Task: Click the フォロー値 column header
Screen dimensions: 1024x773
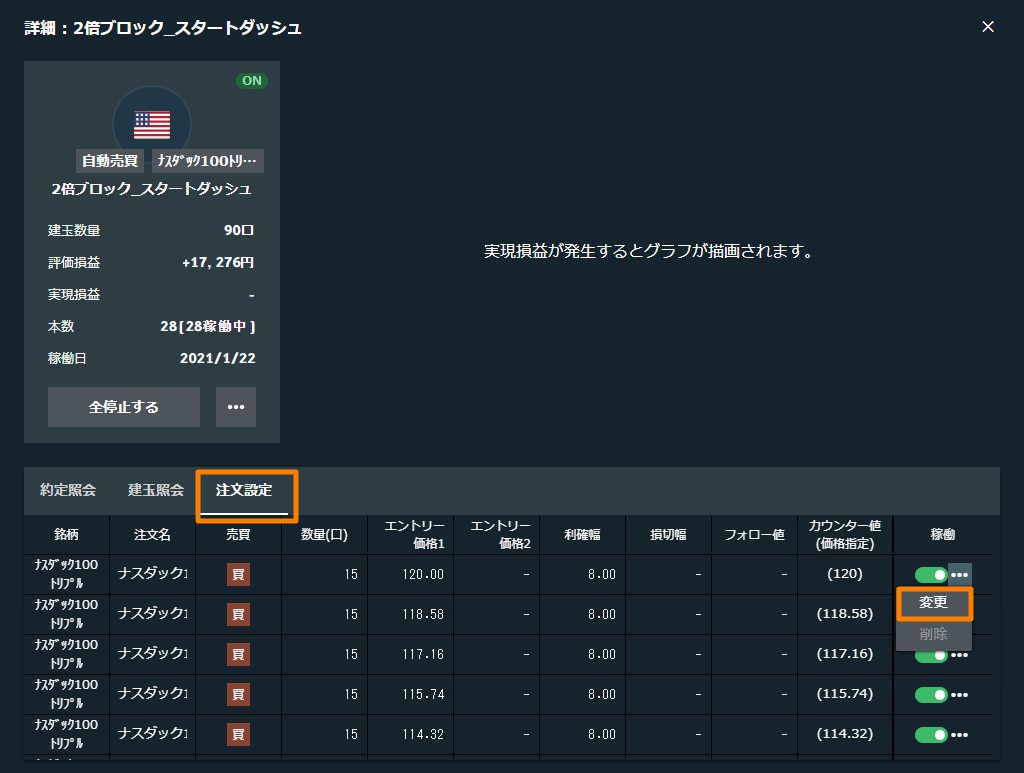Action: (754, 534)
